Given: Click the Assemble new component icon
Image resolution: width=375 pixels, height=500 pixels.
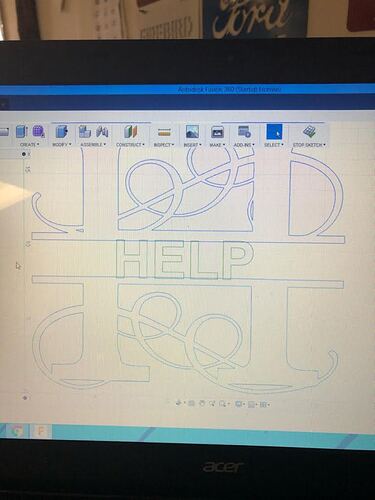Looking at the screenshot, I should pyautogui.click(x=85, y=131).
